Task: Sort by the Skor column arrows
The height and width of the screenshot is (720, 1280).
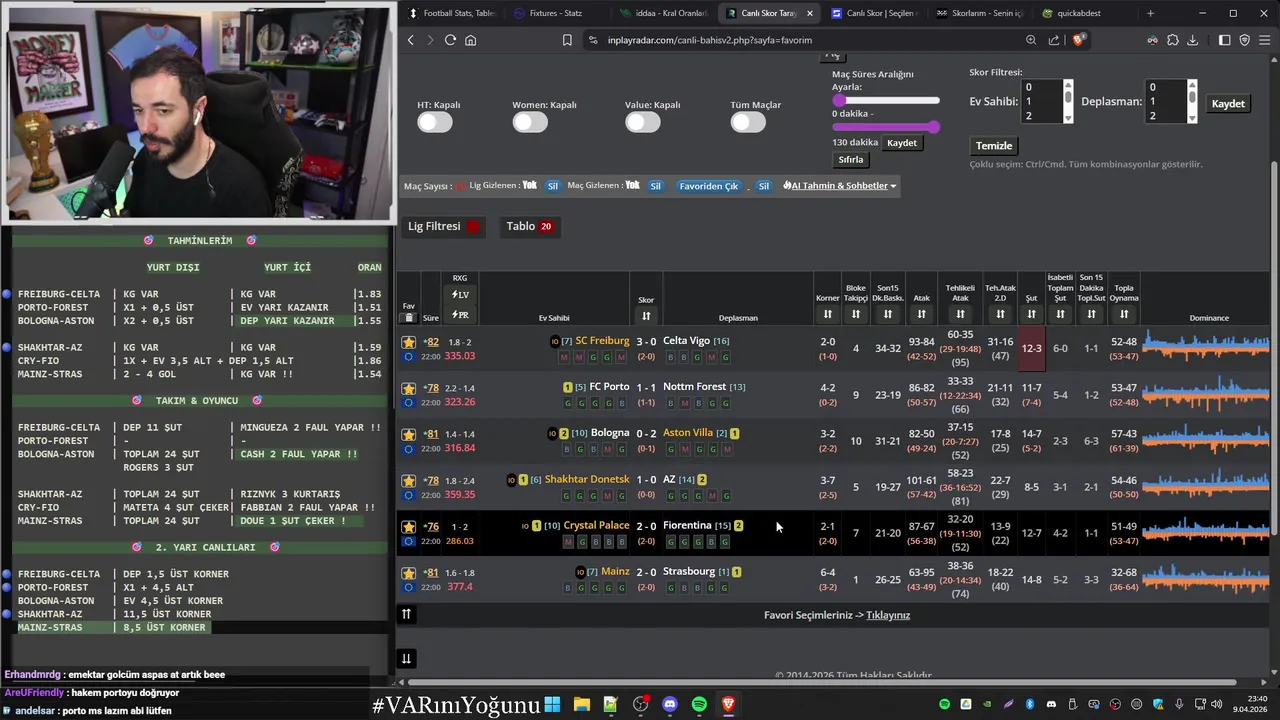Action: coord(646,316)
